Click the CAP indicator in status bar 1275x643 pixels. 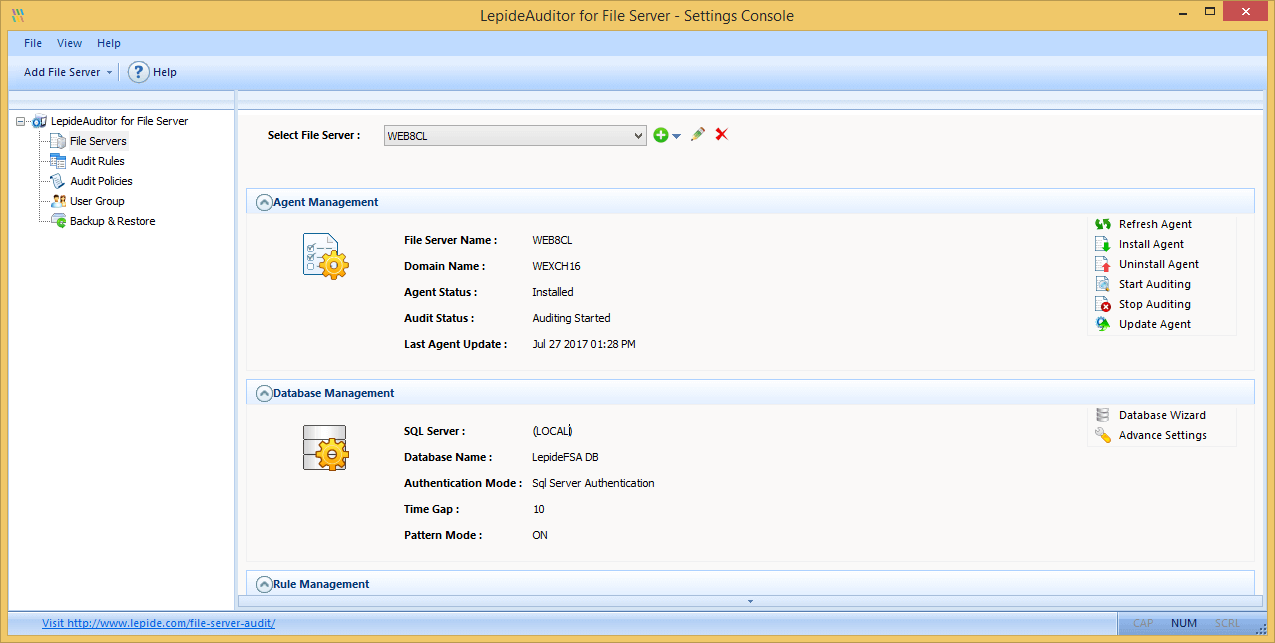pyautogui.click(x=1142, y=623)
